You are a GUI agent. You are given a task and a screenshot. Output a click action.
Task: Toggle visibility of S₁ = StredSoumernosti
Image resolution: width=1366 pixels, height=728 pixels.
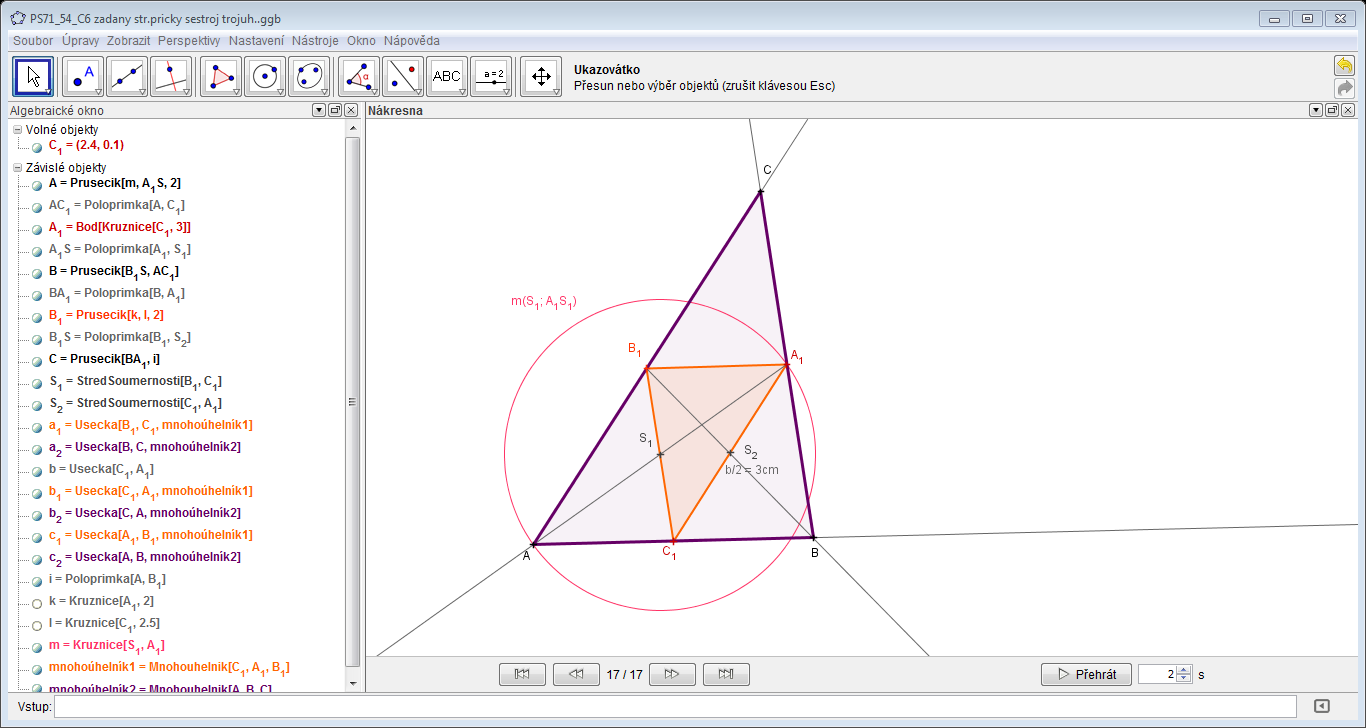(37, 382)
